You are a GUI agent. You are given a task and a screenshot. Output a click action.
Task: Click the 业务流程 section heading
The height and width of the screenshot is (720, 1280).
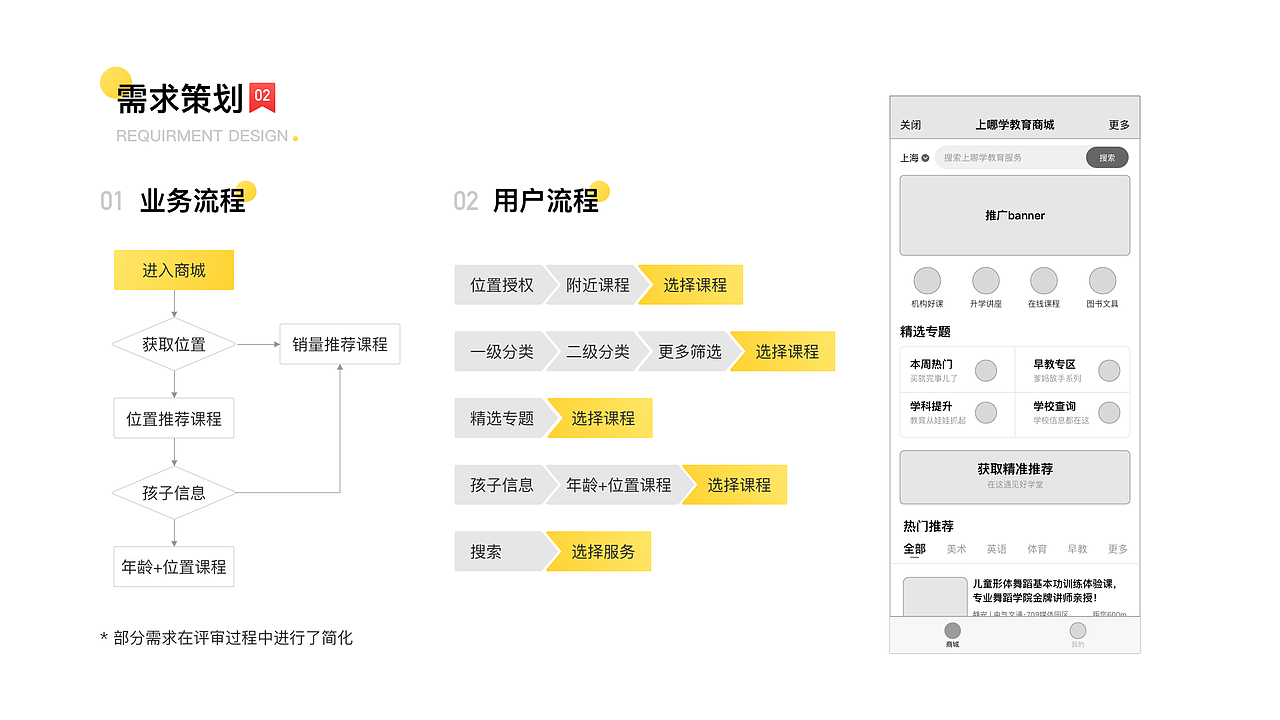(192, 201)
